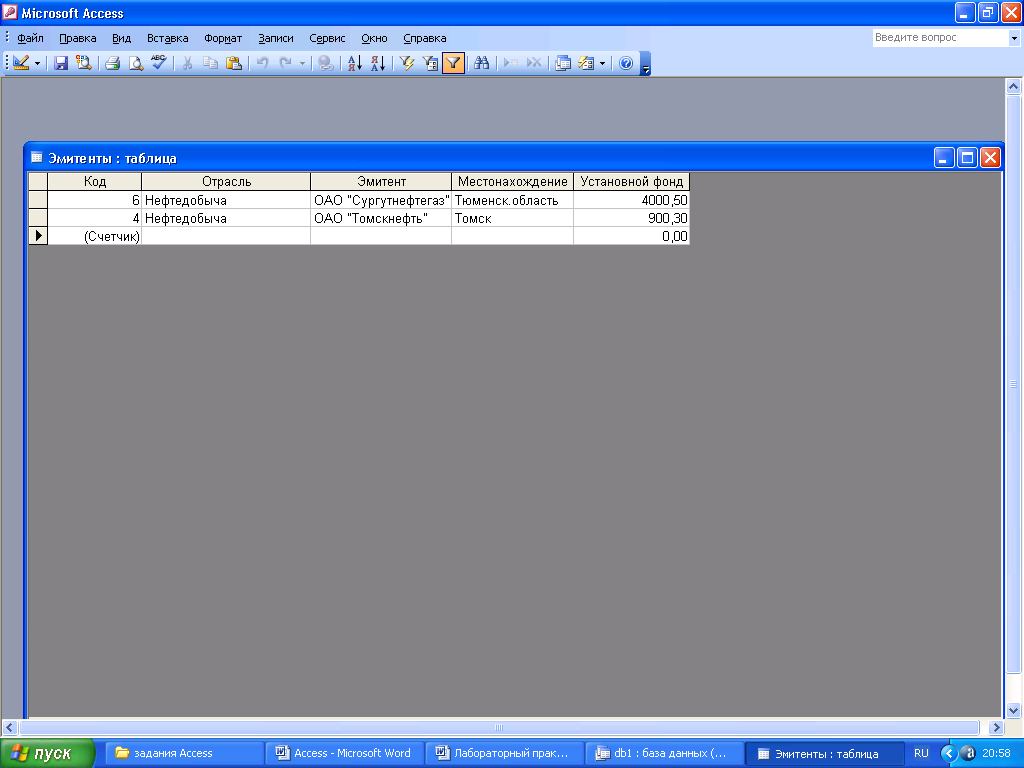Toggle the Apply Filter funnel button

[453, 63]
